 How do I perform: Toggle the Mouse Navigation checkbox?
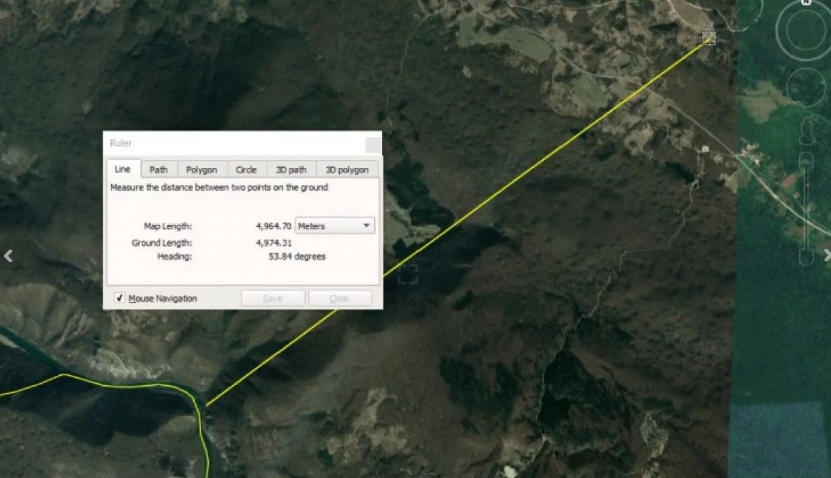120,298
